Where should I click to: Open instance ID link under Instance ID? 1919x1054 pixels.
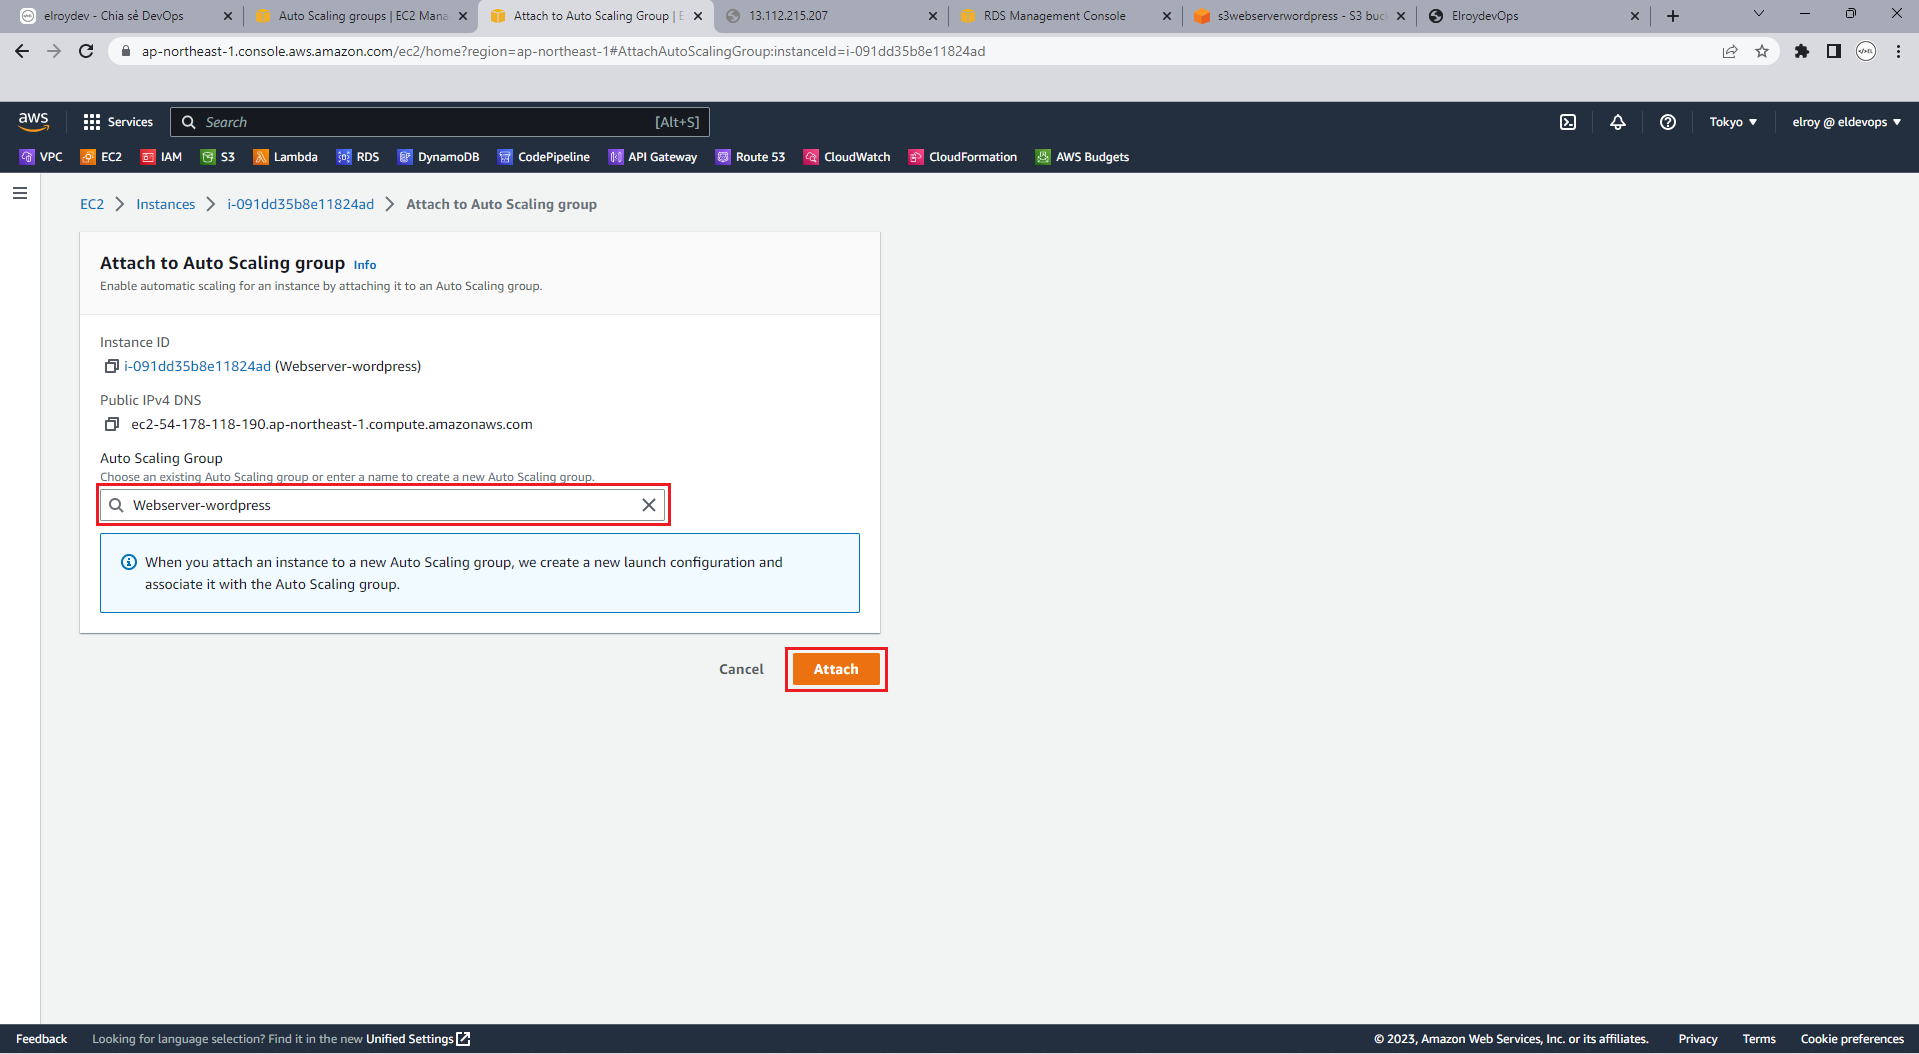click(x=198, y=366)
